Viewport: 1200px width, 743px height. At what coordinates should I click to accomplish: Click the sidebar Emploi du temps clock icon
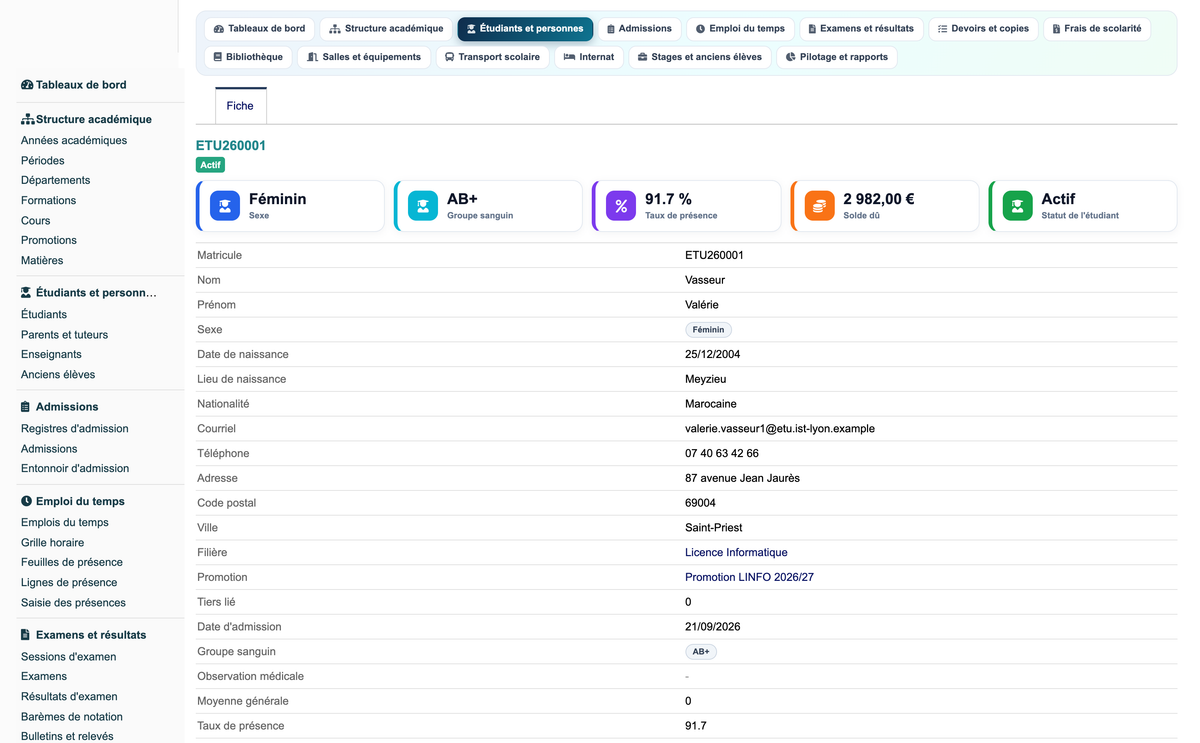(26, 501)
